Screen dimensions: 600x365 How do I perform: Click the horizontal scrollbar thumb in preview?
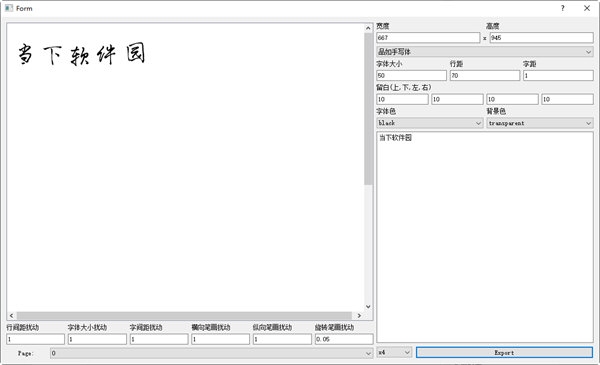(184, 316)
